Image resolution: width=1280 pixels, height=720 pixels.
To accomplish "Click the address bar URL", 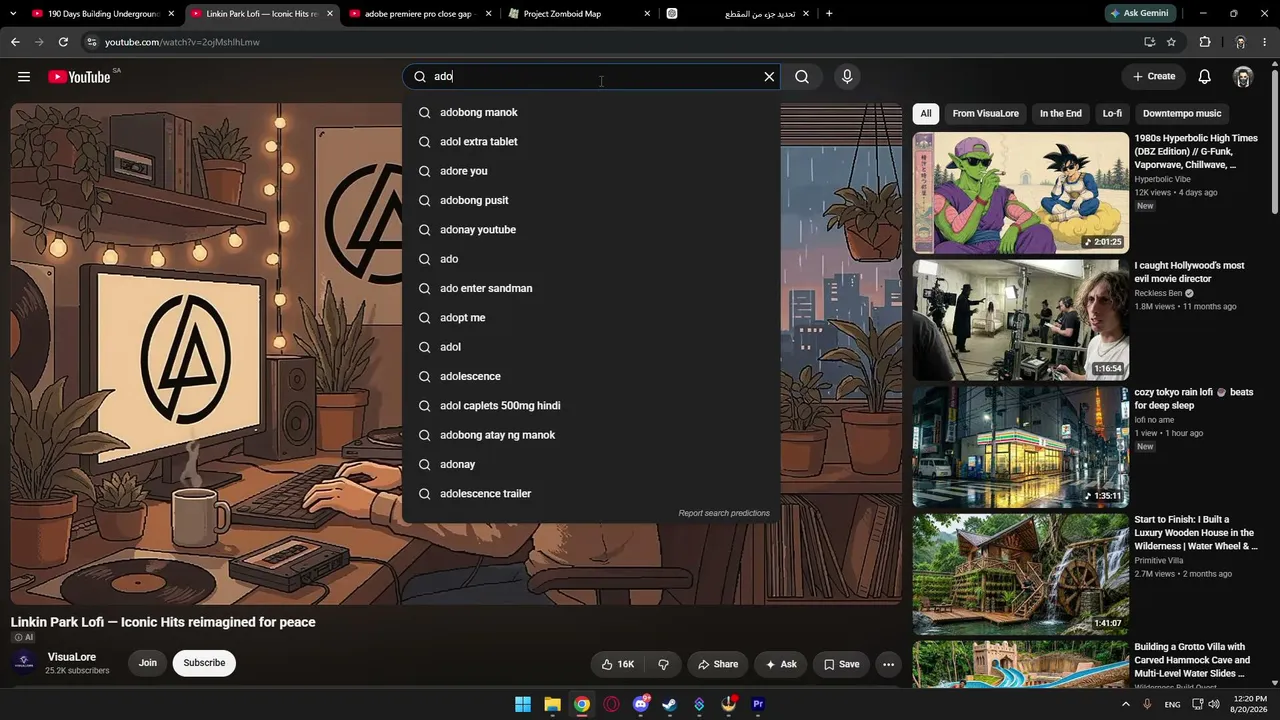I will pos(182,42).
